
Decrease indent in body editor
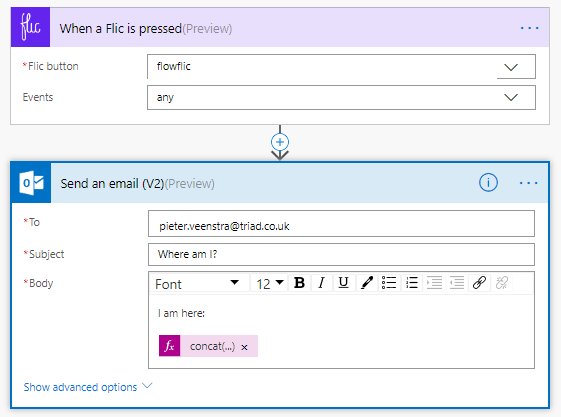[457, 283]
